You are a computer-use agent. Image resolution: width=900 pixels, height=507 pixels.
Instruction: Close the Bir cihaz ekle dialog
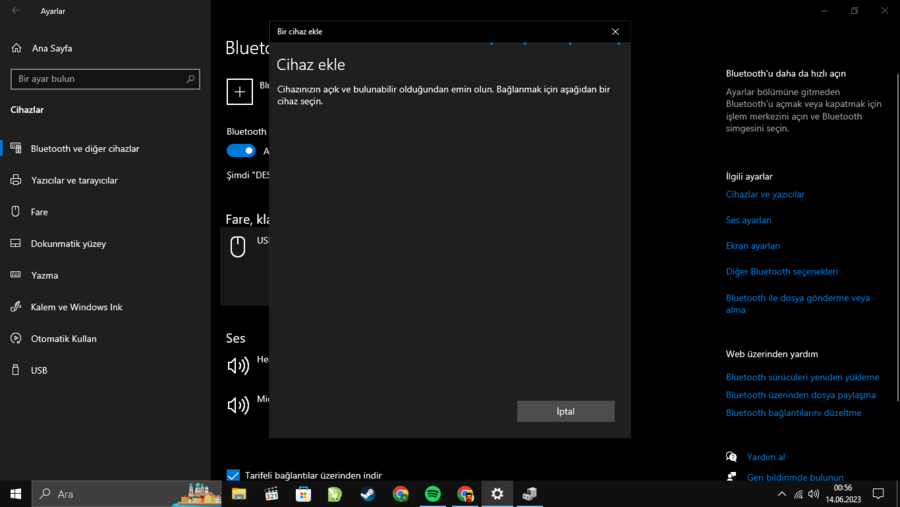[x=615, y=32]
